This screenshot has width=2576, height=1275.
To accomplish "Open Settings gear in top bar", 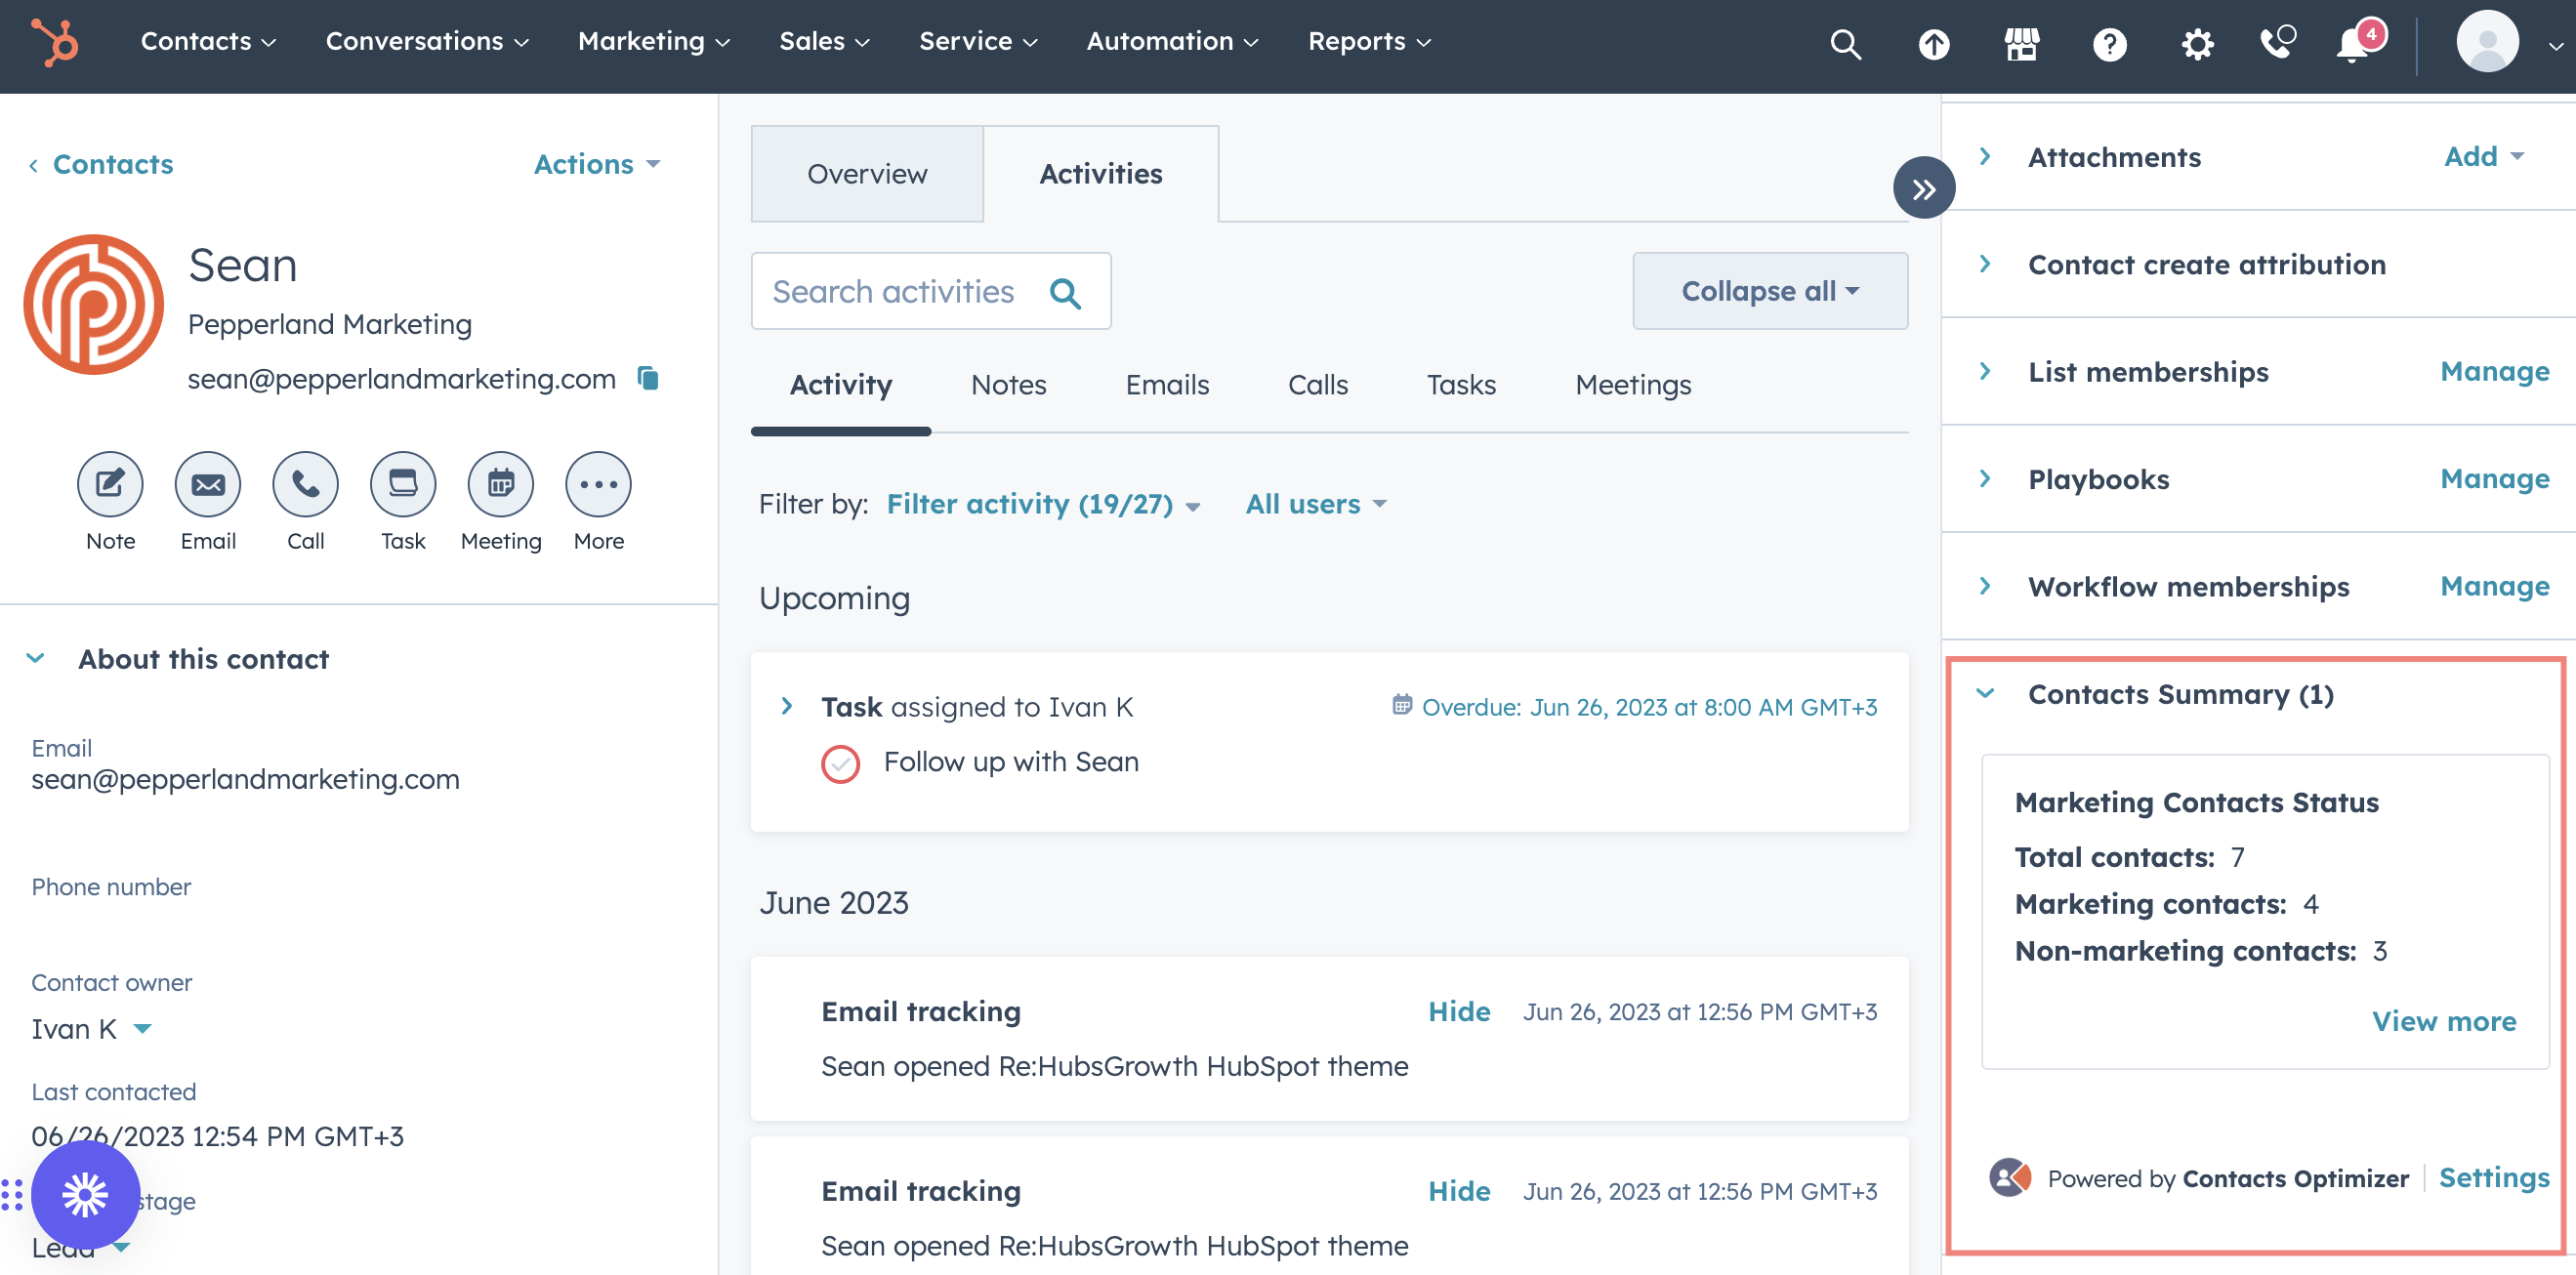I will click(x=2197, y=44).
